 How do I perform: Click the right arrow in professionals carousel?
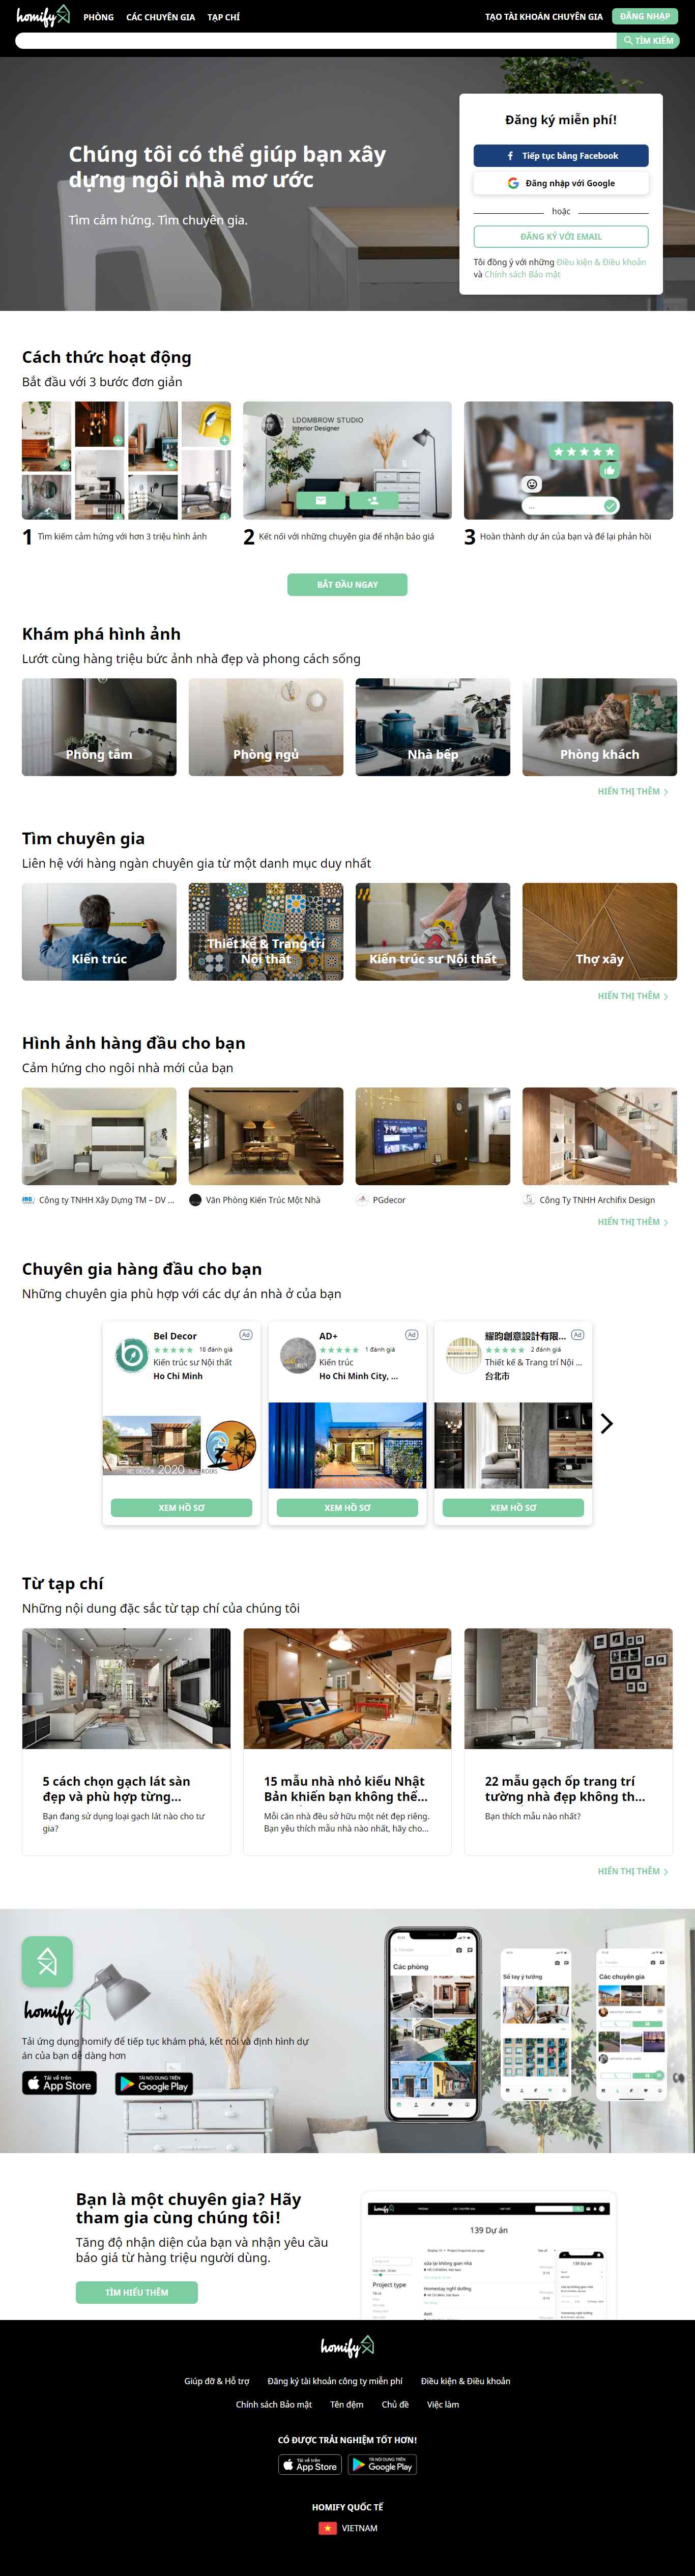tap(606, 1423)
